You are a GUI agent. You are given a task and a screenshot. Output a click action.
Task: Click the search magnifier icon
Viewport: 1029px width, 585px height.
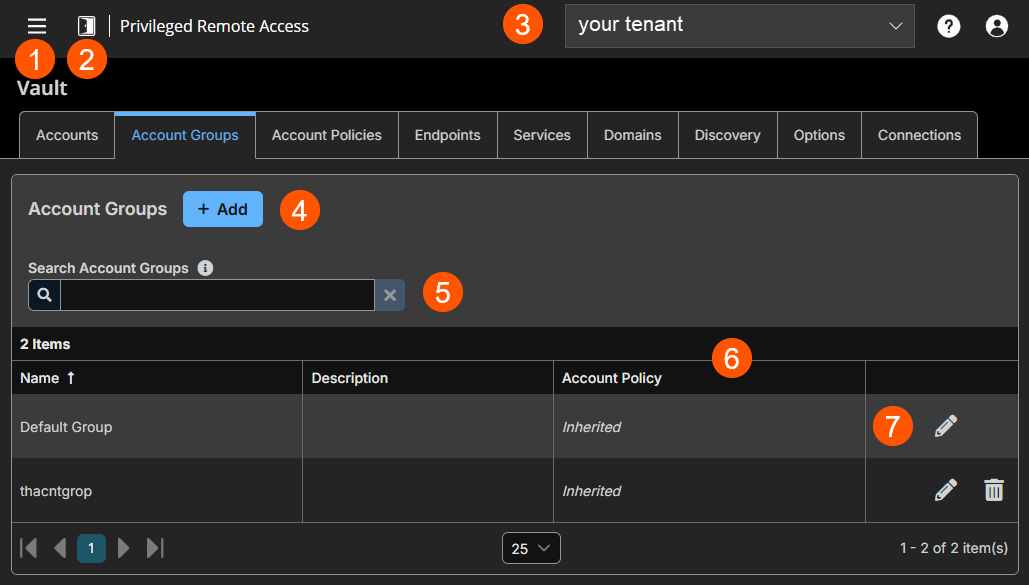click(x=44, y=295)
